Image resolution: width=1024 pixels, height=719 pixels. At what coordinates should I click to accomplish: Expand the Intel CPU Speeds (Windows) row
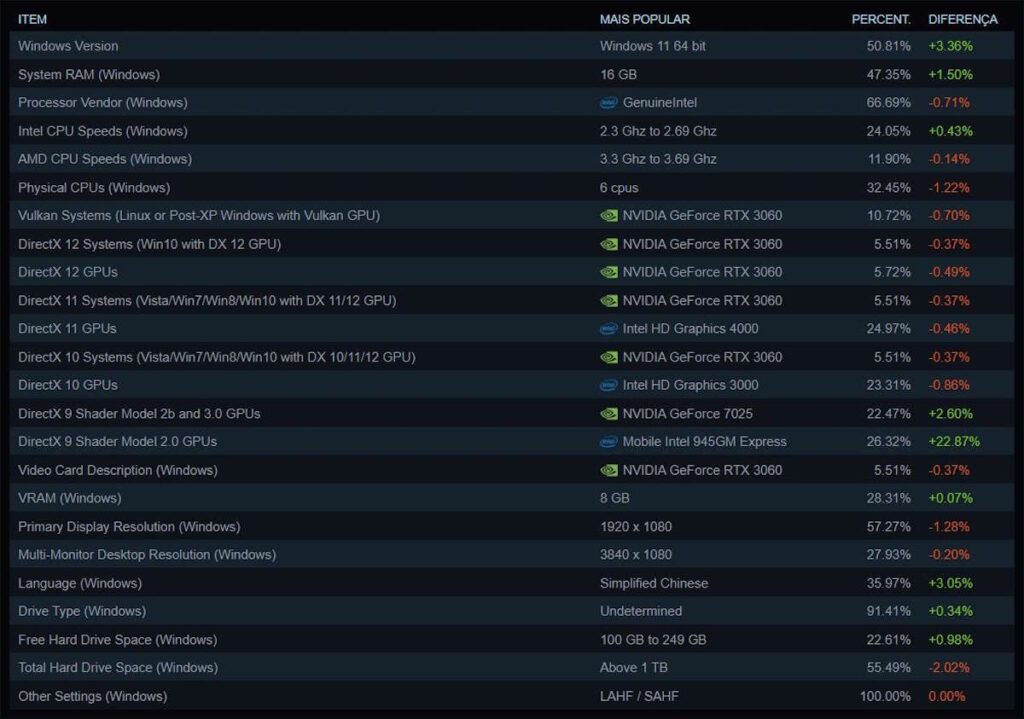(511, 131)
